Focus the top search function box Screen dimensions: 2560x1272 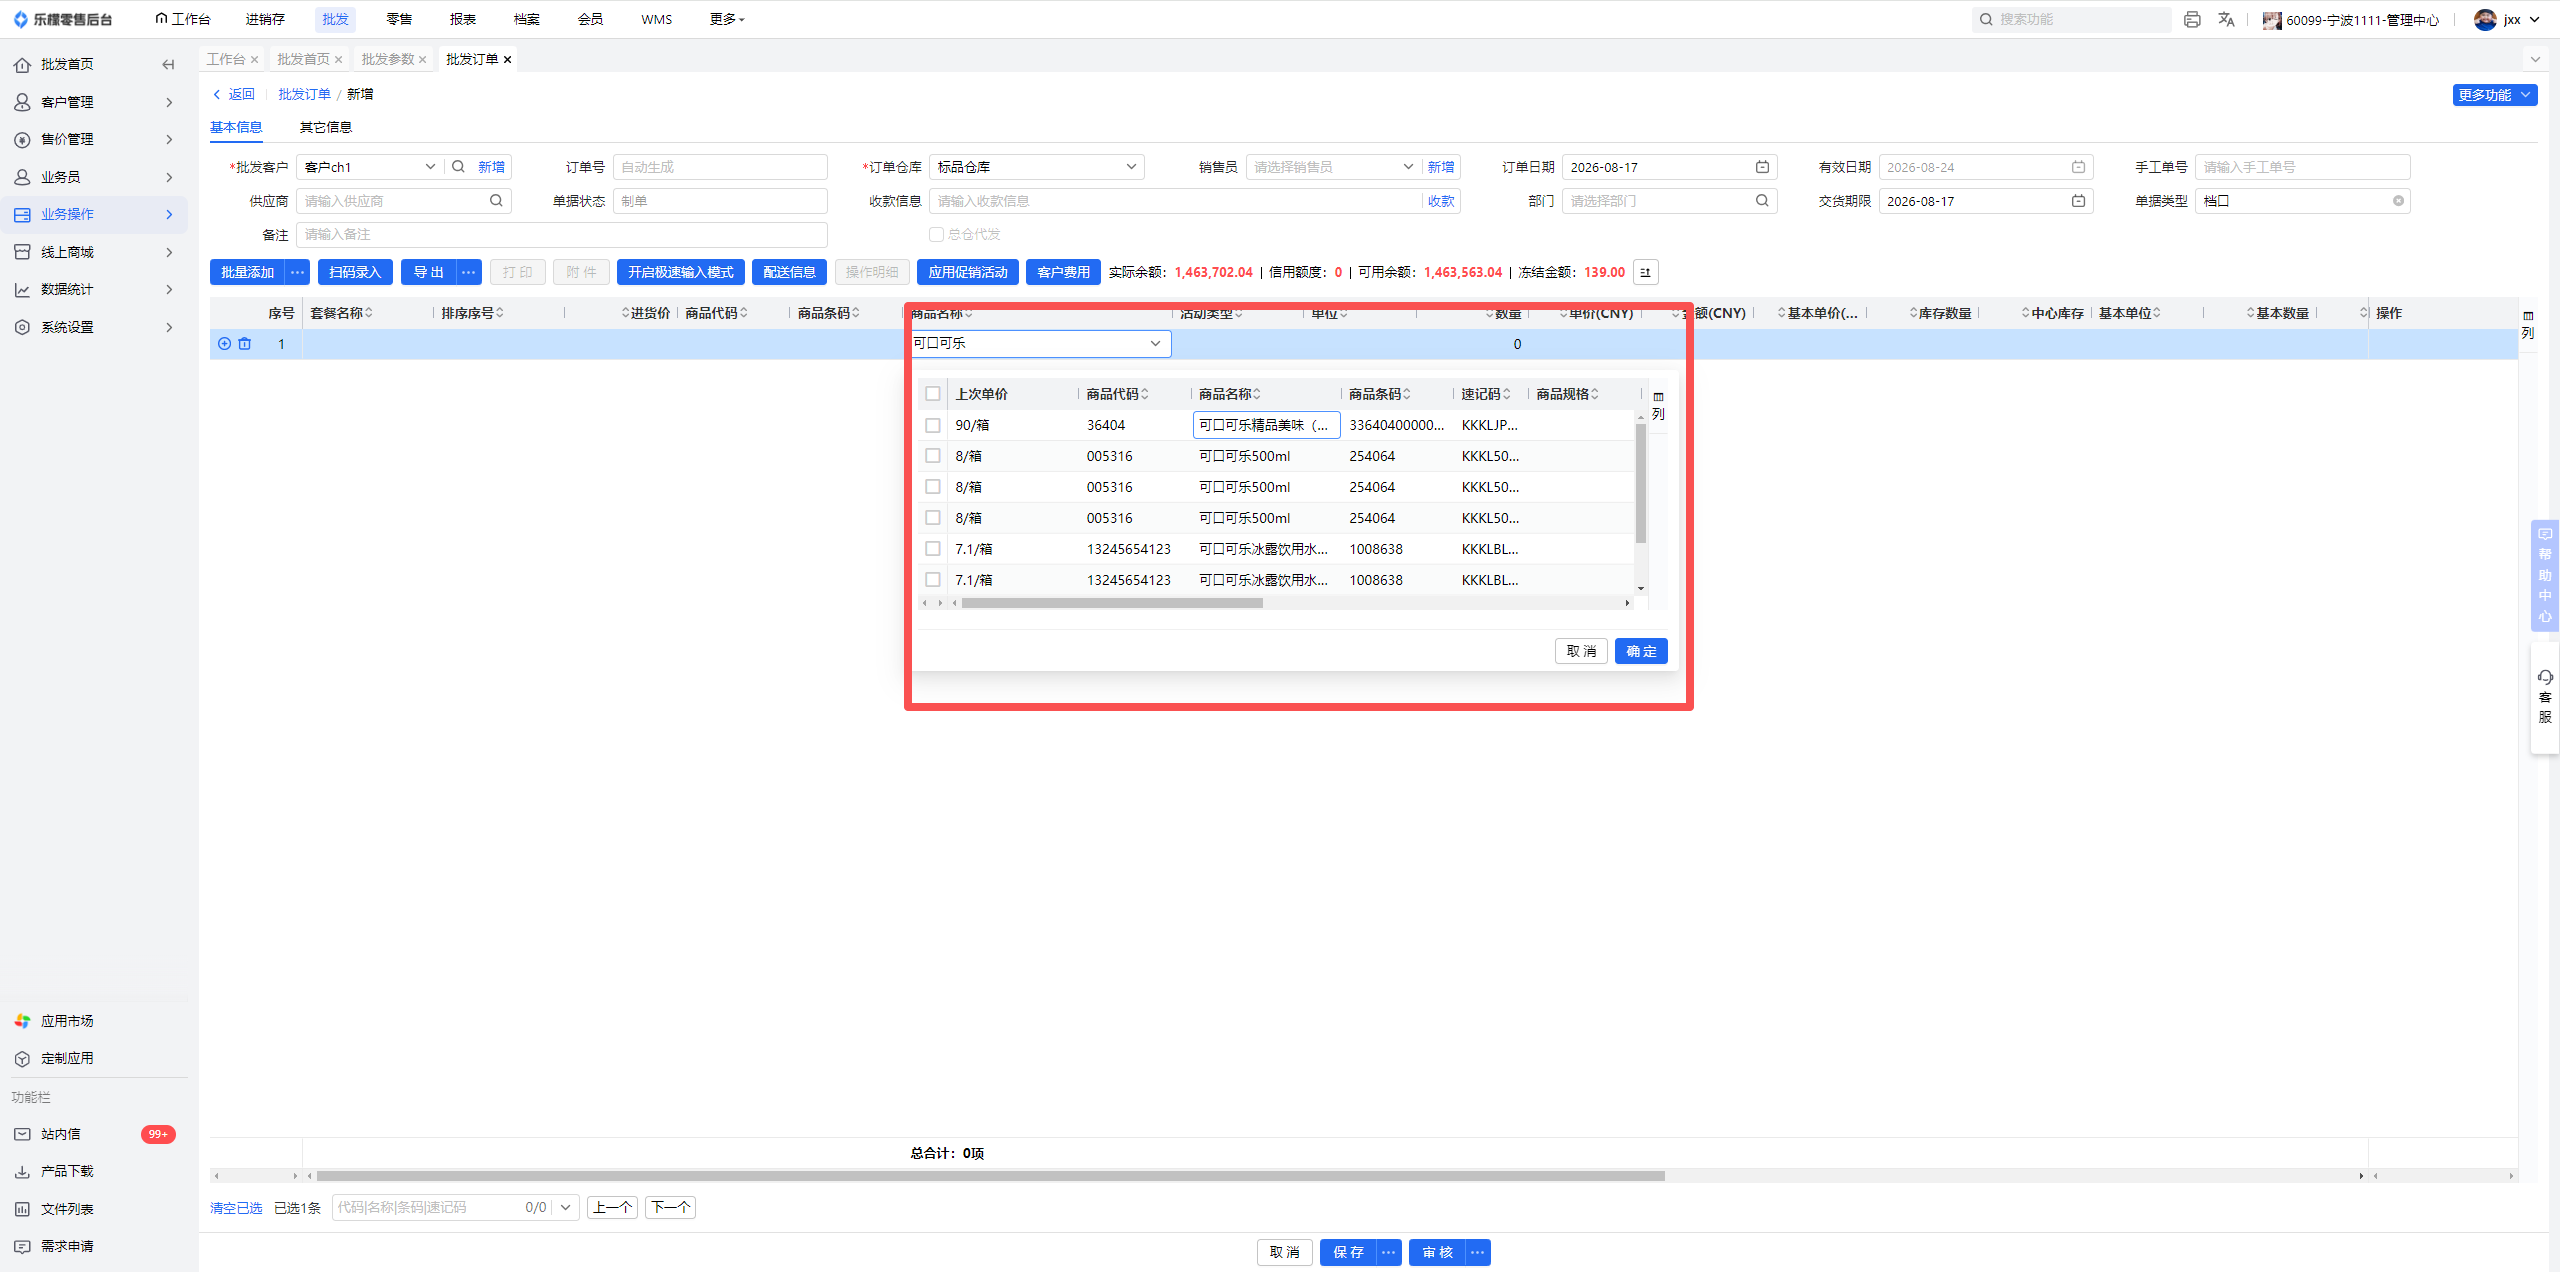pos(2071,19)
